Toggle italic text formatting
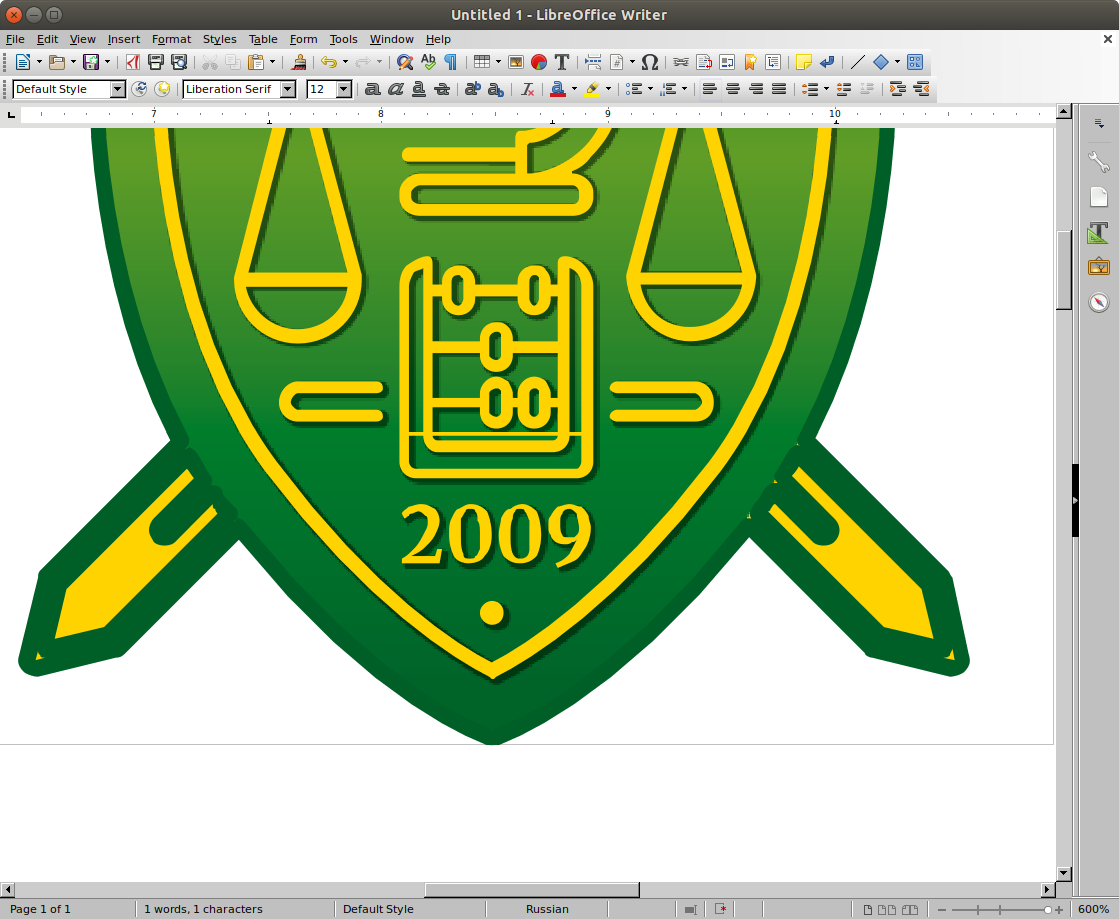The width and height of the screenshot is (1119, 919). (395, 89)
